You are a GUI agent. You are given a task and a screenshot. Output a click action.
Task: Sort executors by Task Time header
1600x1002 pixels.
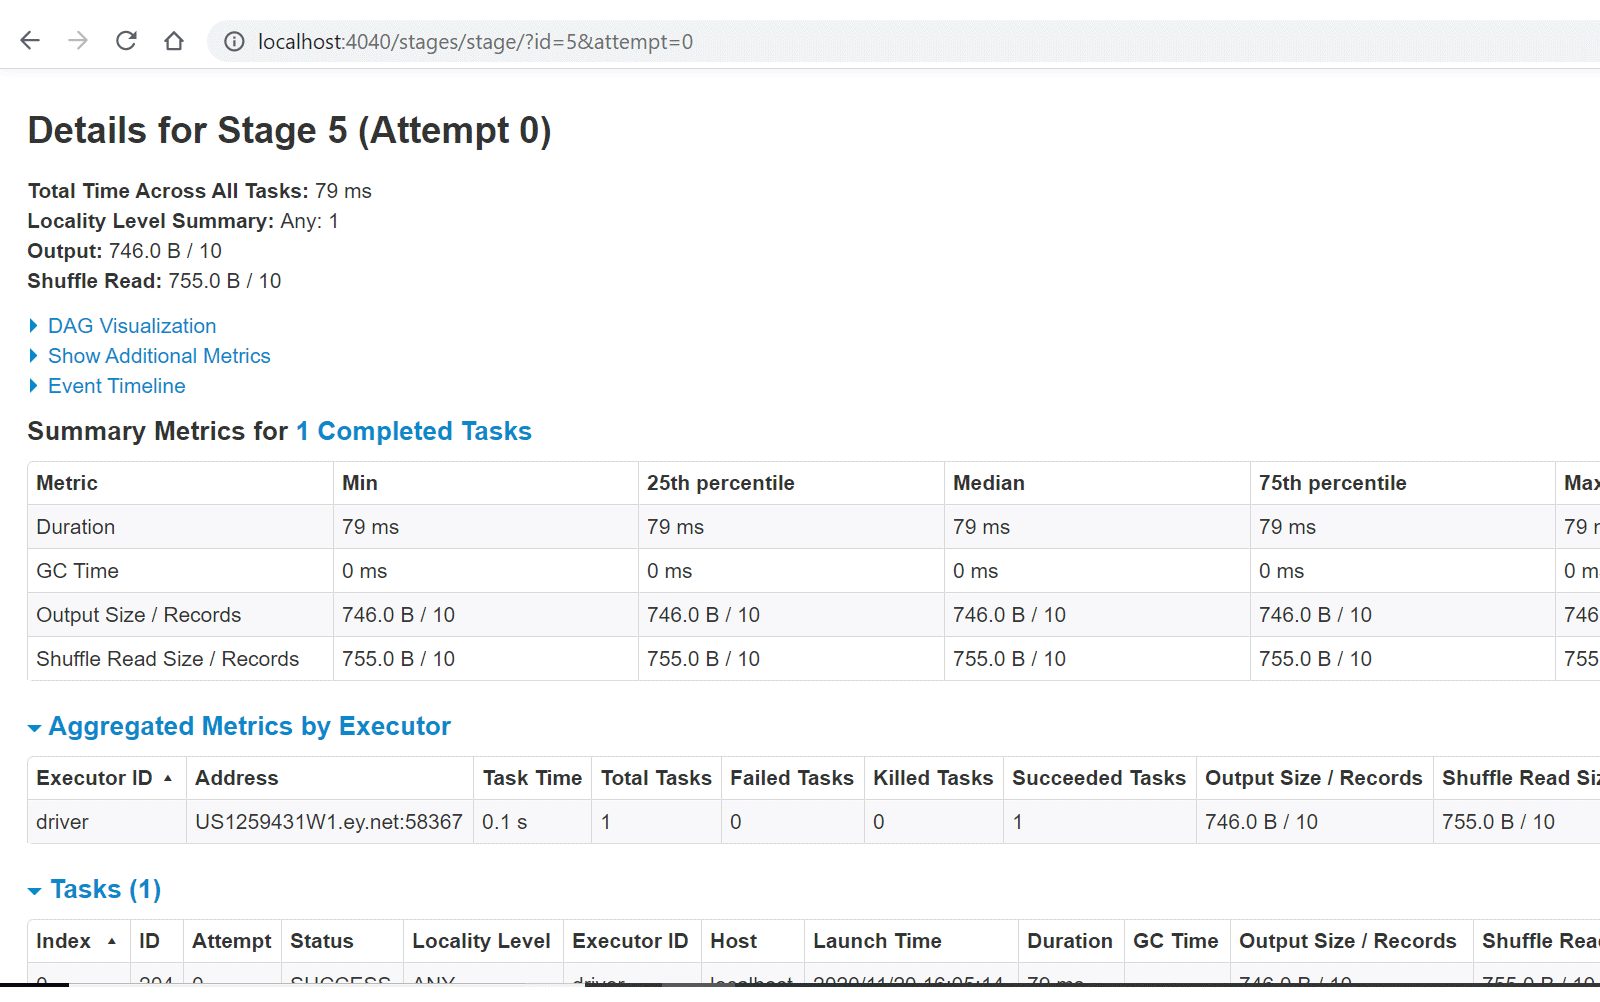(532, 778)
